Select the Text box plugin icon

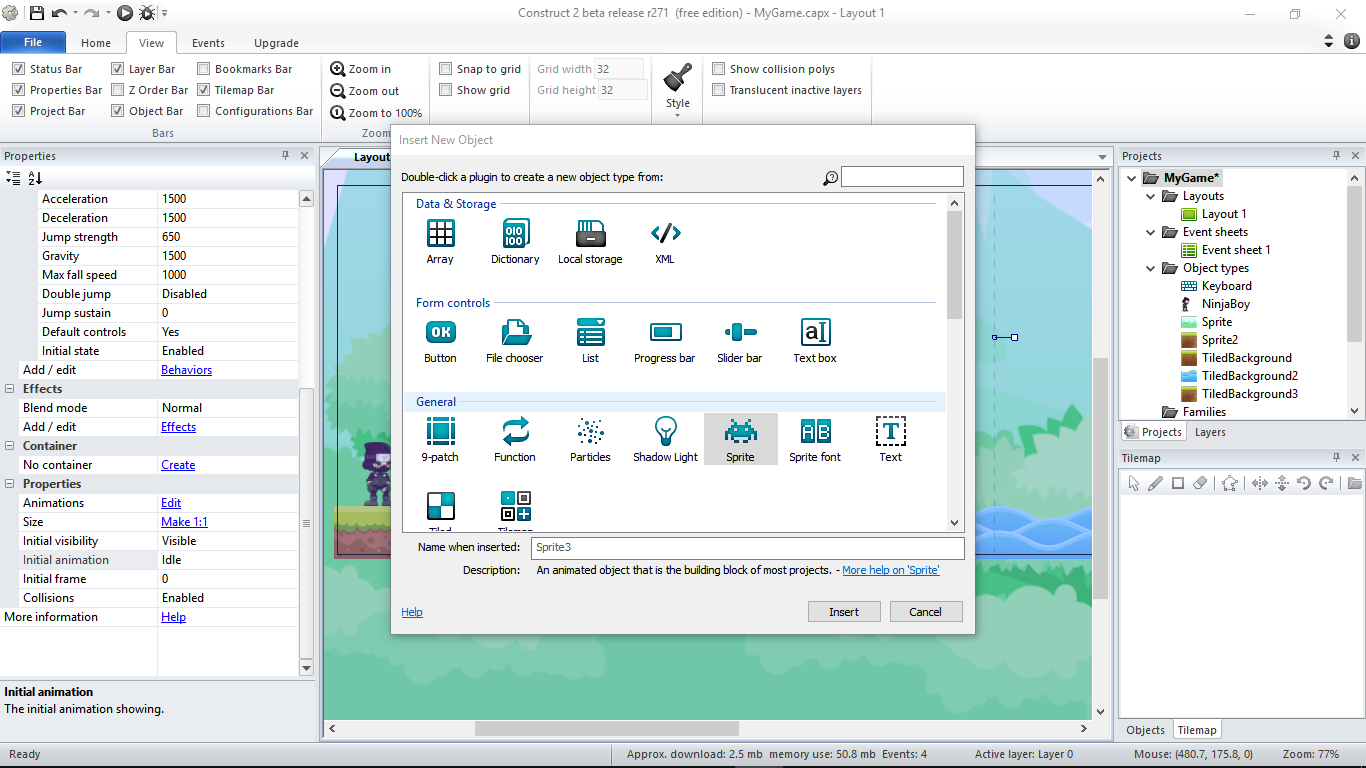(x=815, y=332)
